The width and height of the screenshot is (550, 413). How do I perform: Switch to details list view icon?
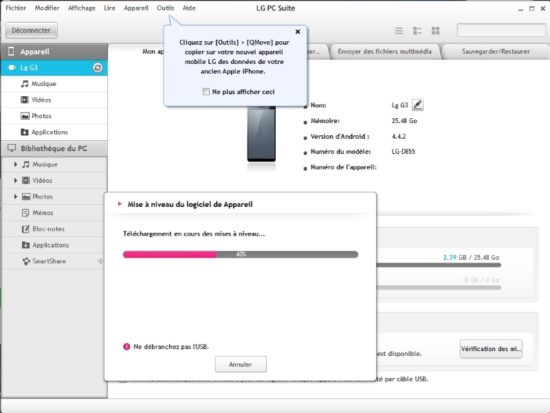[x=417, y=31]
